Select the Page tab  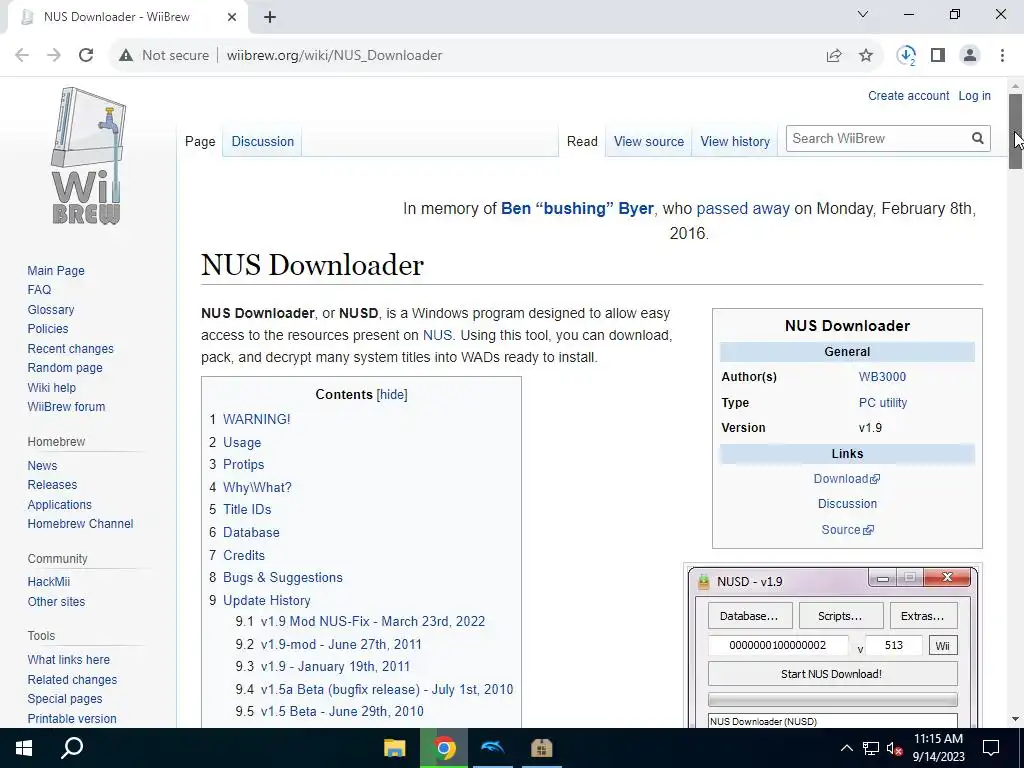point(200,141)
